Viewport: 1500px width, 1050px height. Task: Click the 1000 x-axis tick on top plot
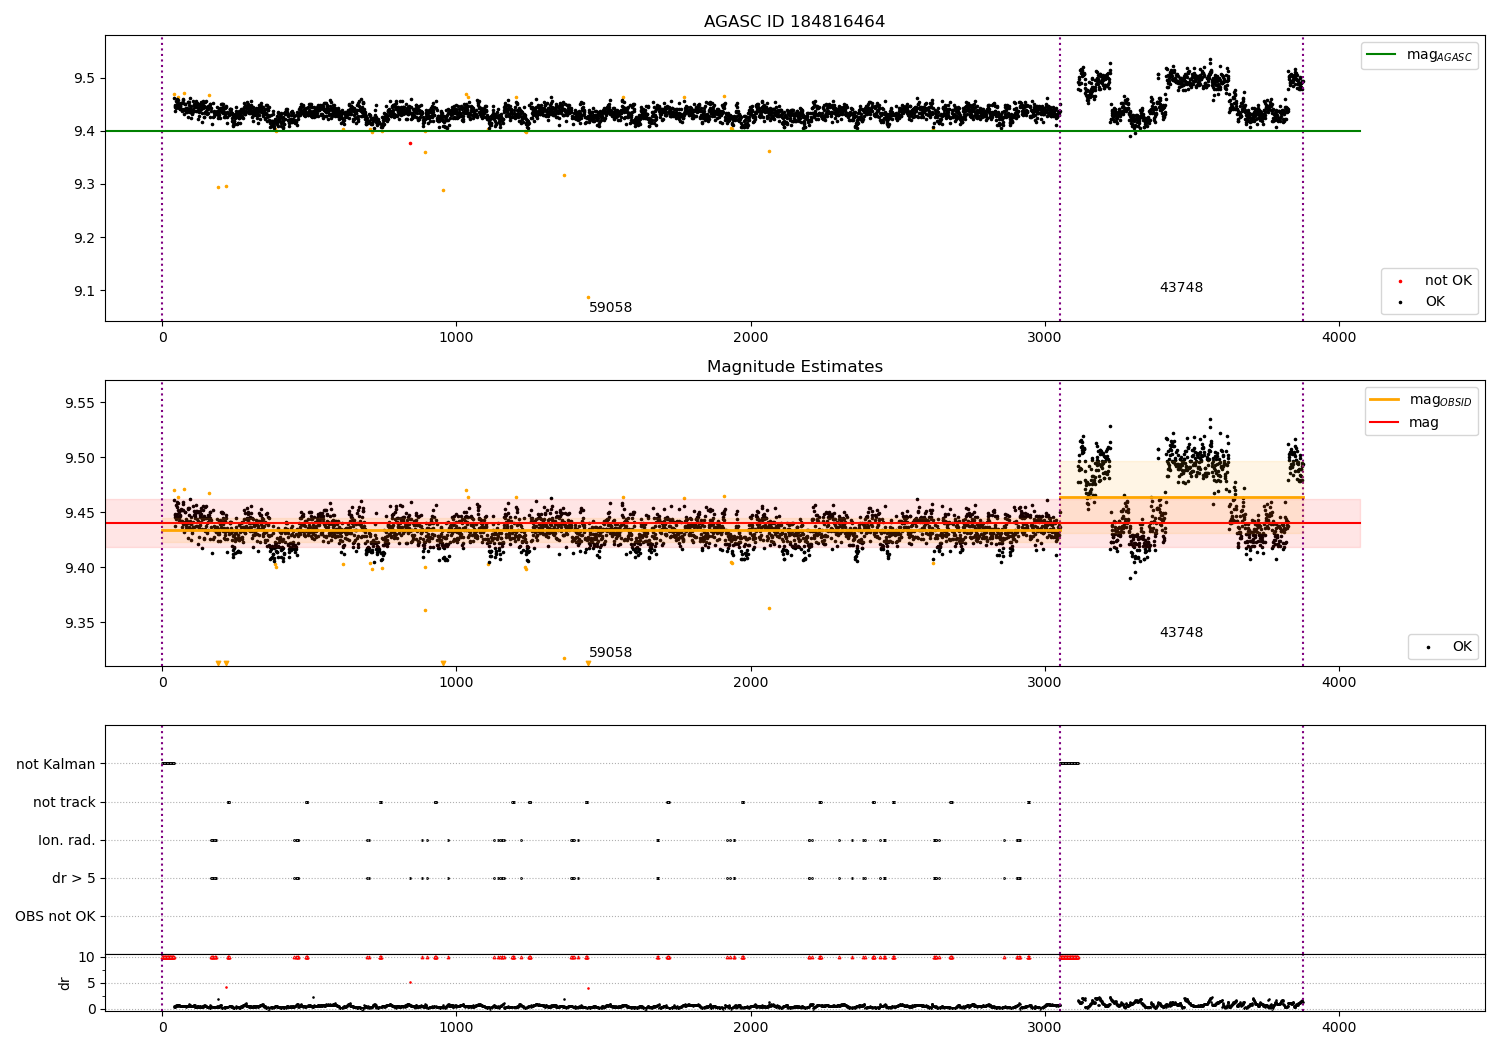[456, 338]
